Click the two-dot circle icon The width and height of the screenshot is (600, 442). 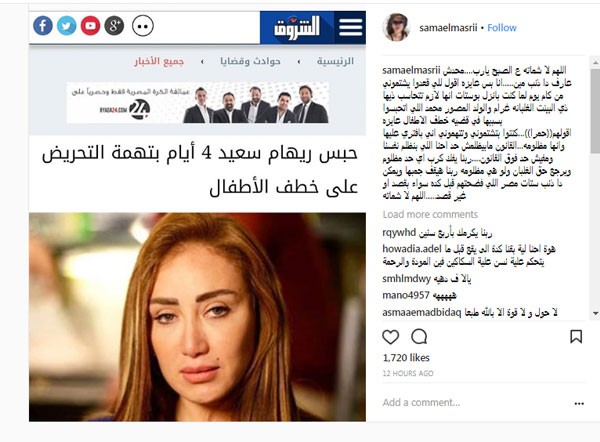[143, 26]
